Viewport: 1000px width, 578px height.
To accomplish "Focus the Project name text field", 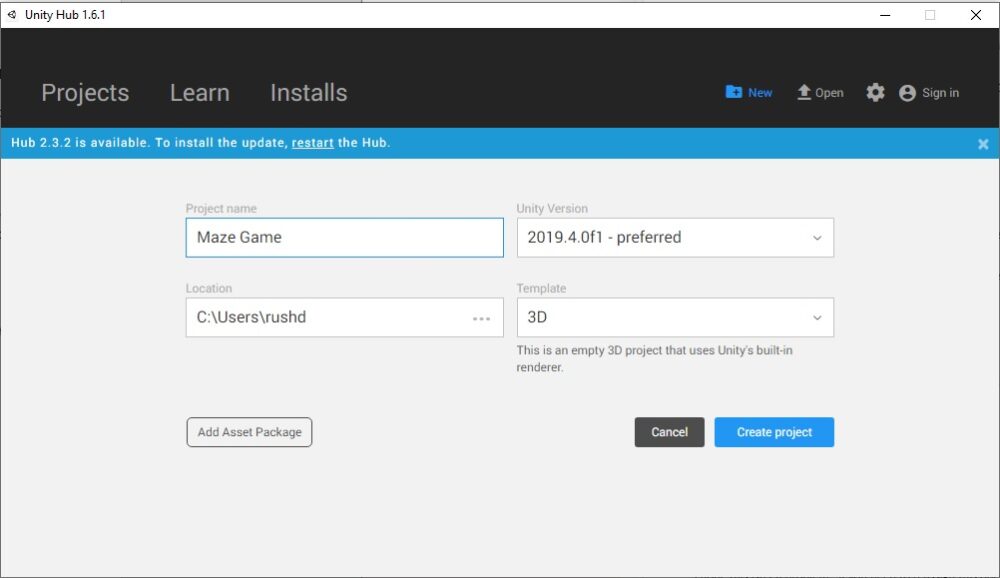I will pyautogui.click(x=344, y=238).
